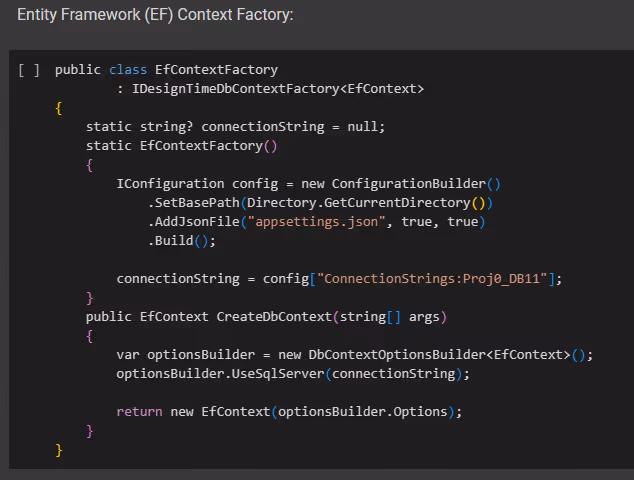Click the .Build() method call
This screenshot has width=634, height=480.
181,241
